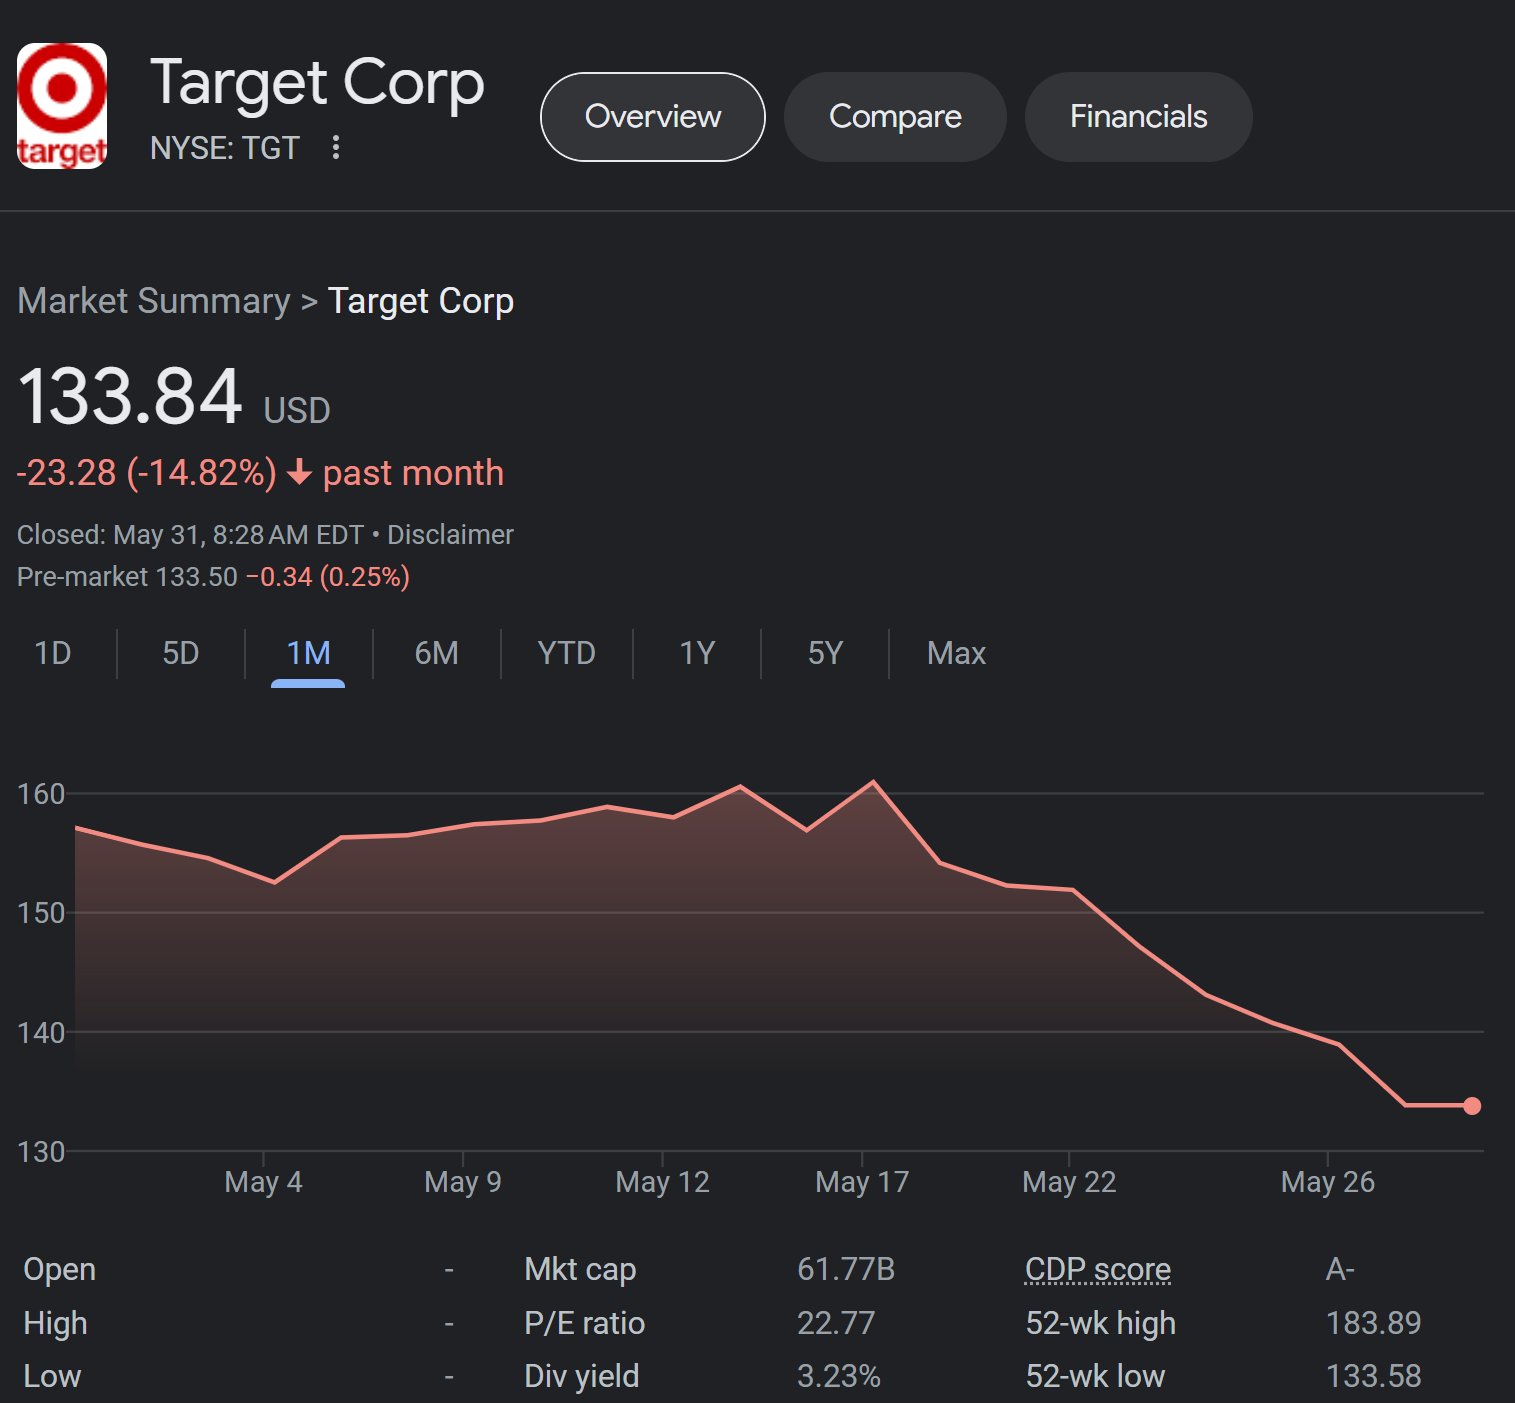The width and height of the screenshot is (1515, 1403).
Task: Click the May 26 axis label
Action: (x=1327, y=1182)
